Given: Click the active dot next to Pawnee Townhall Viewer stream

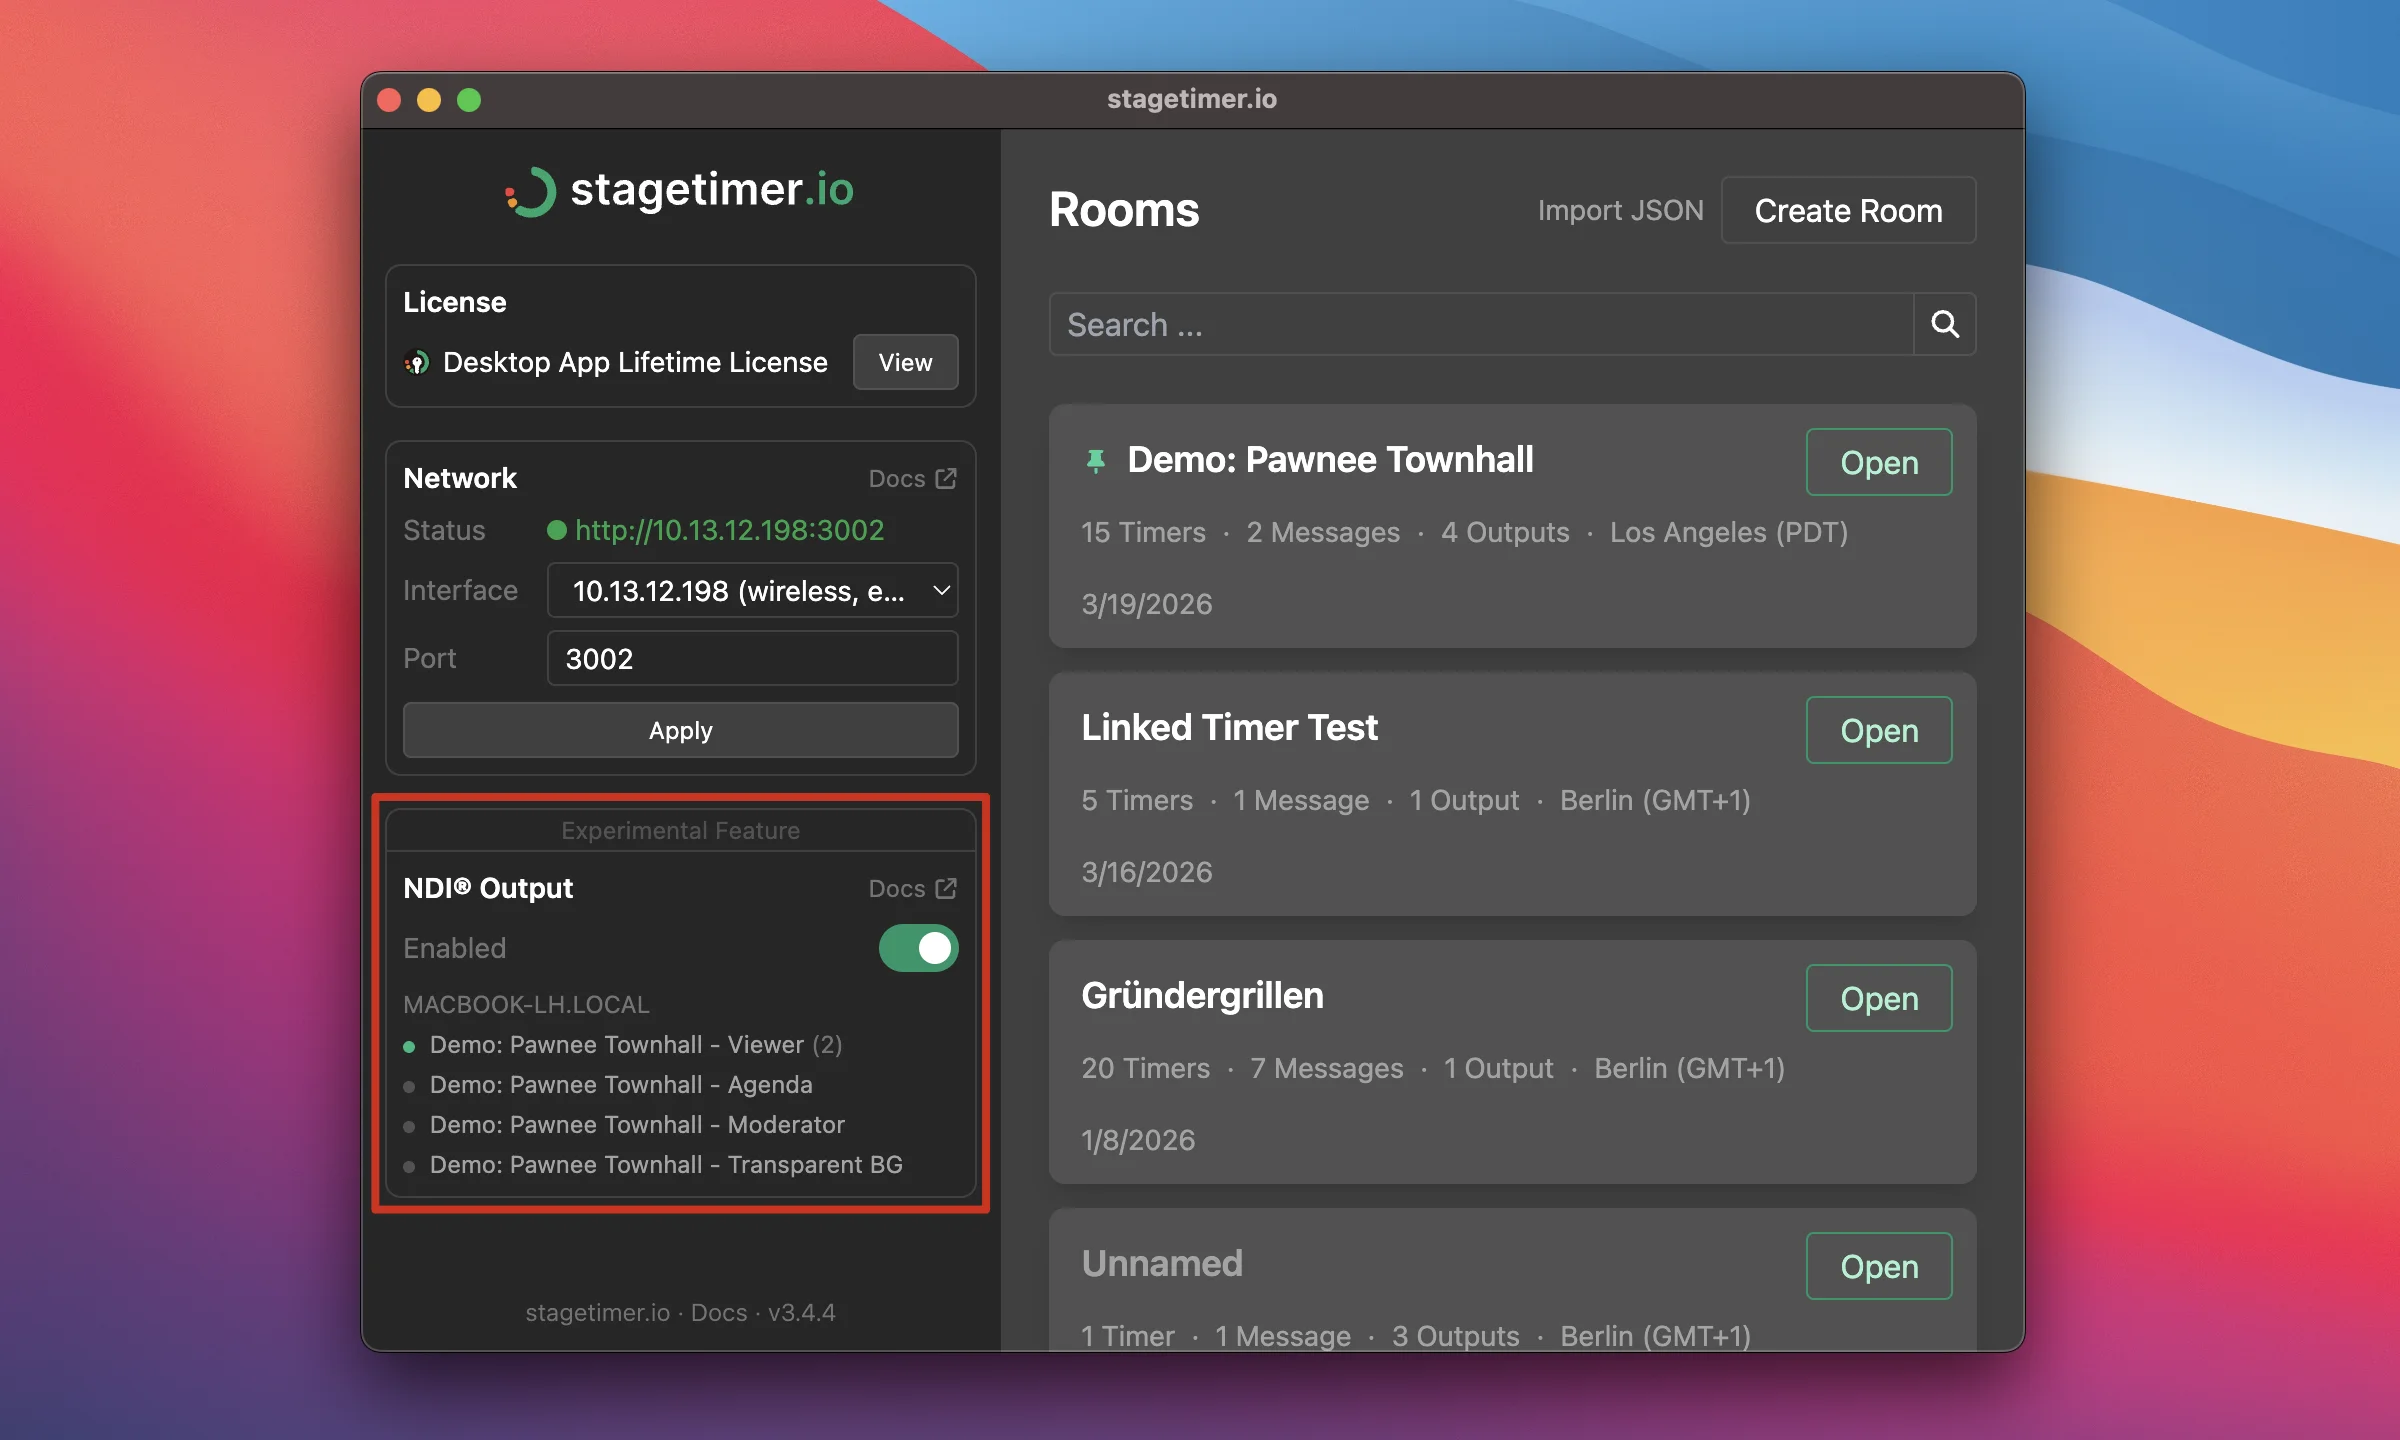Looking at the screenshot, I should pyautogui.click(x=410, y=1046).
